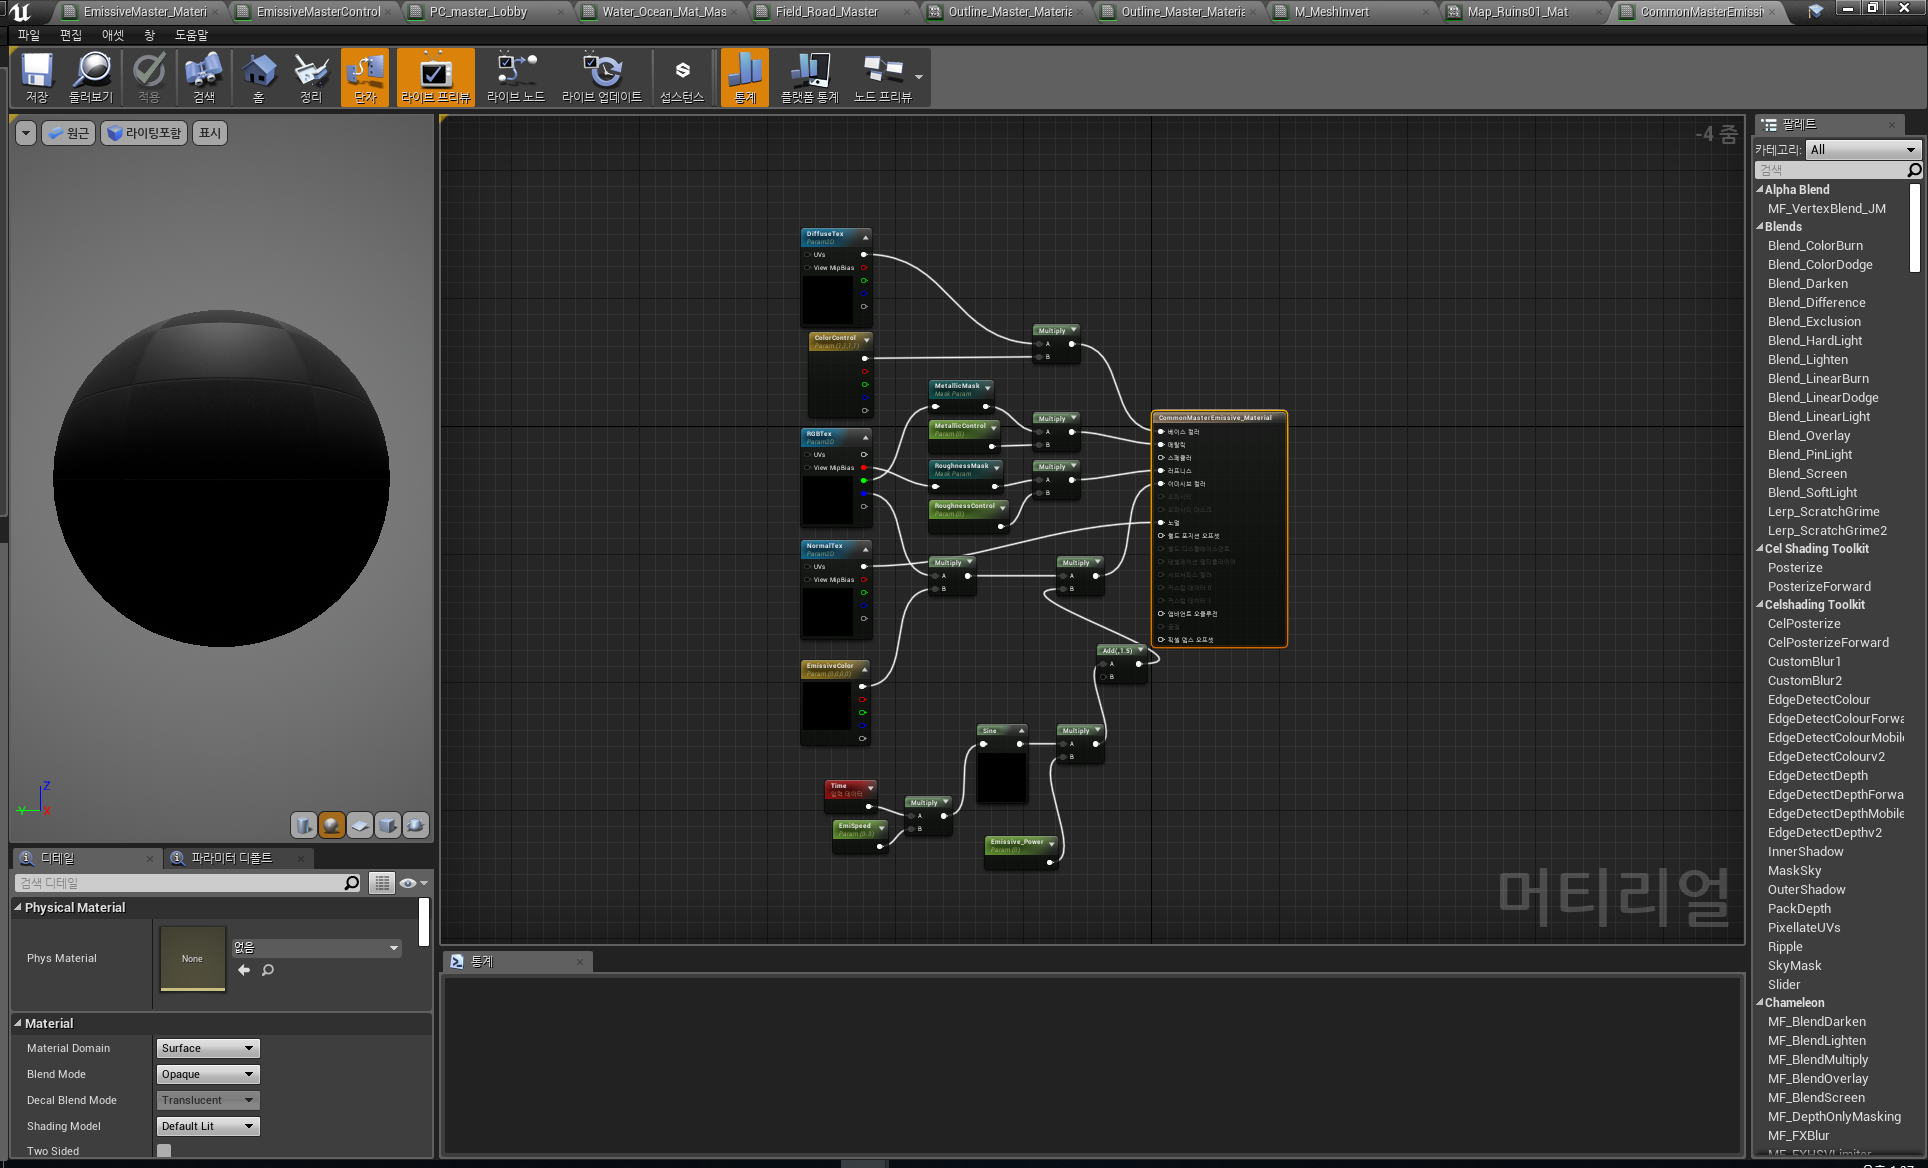1928x1168 pixels.
Task: Click the Browse (둘러보기) magnifier icon
Action: click(91, 77)
